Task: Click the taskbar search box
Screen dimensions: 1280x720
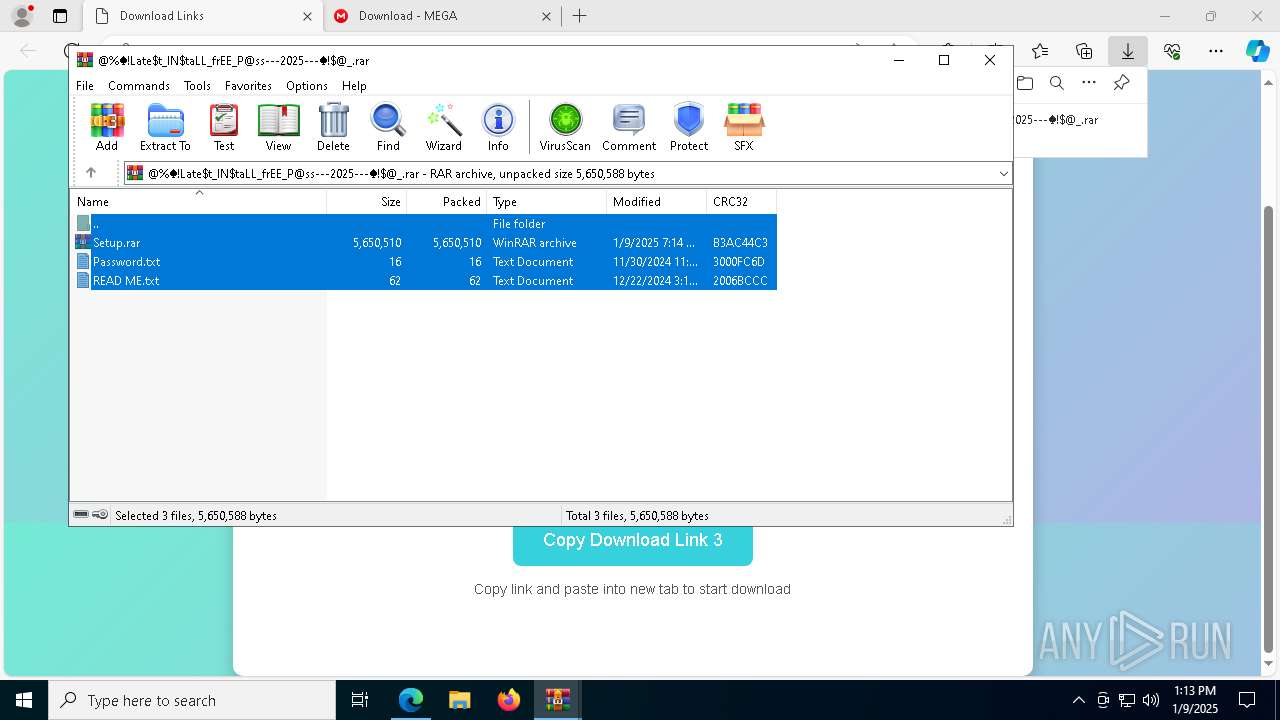Action: (x=192, y=700)
